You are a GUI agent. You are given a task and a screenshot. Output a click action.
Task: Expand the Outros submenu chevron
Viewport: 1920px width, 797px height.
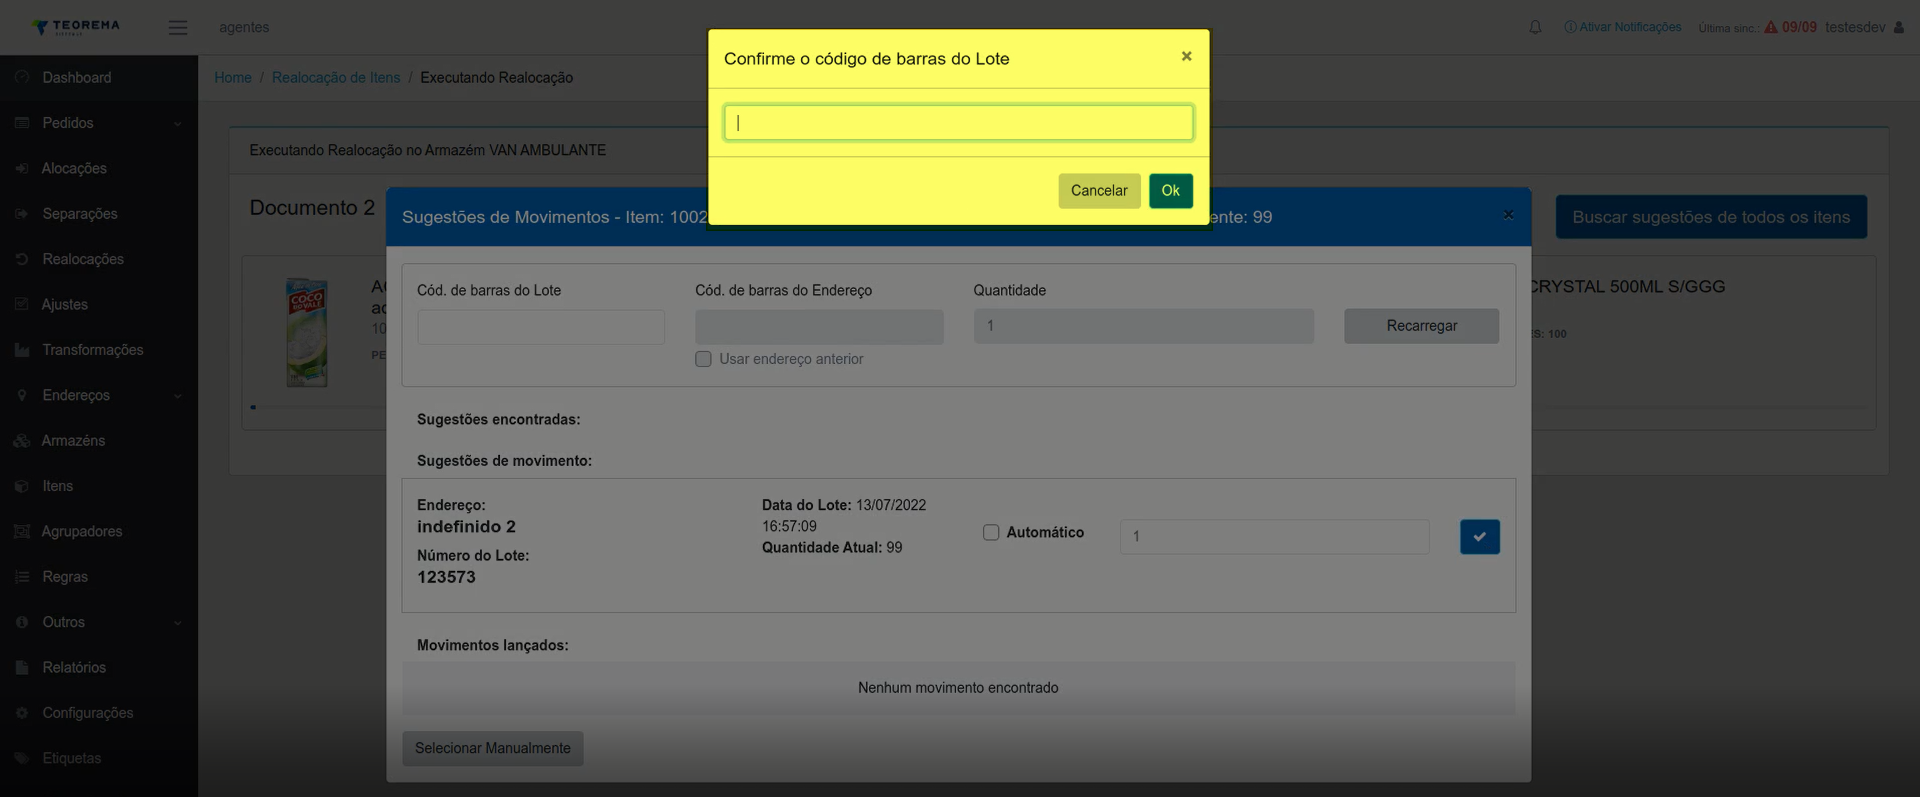[178, 623]
